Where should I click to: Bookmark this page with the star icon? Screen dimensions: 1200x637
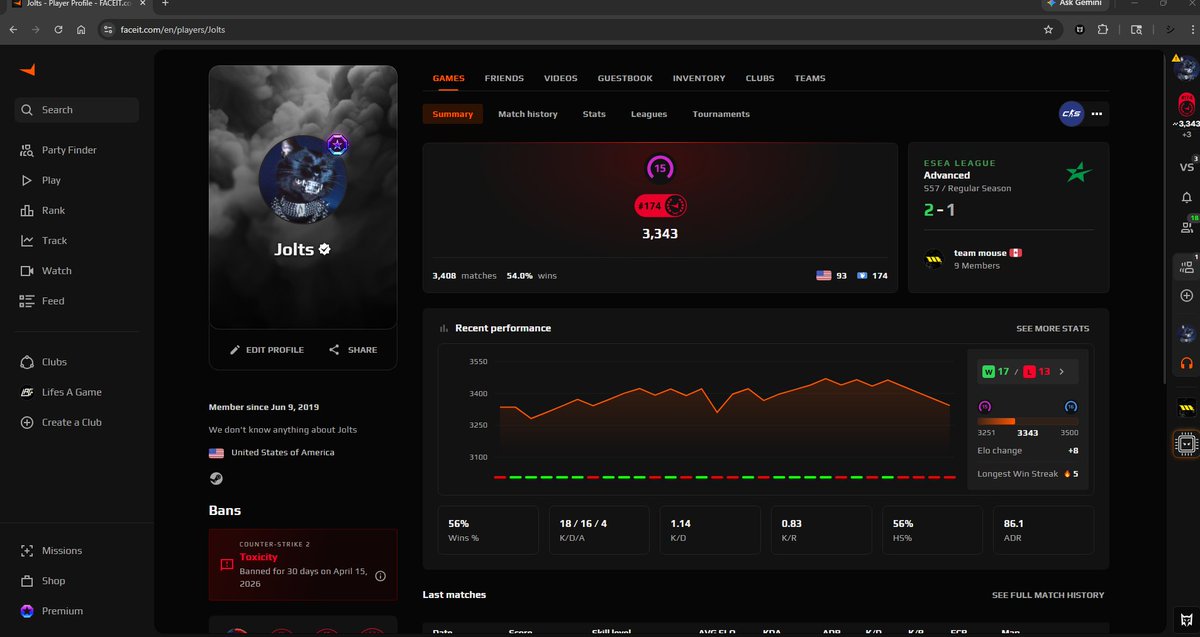[x=1048, y=30]
